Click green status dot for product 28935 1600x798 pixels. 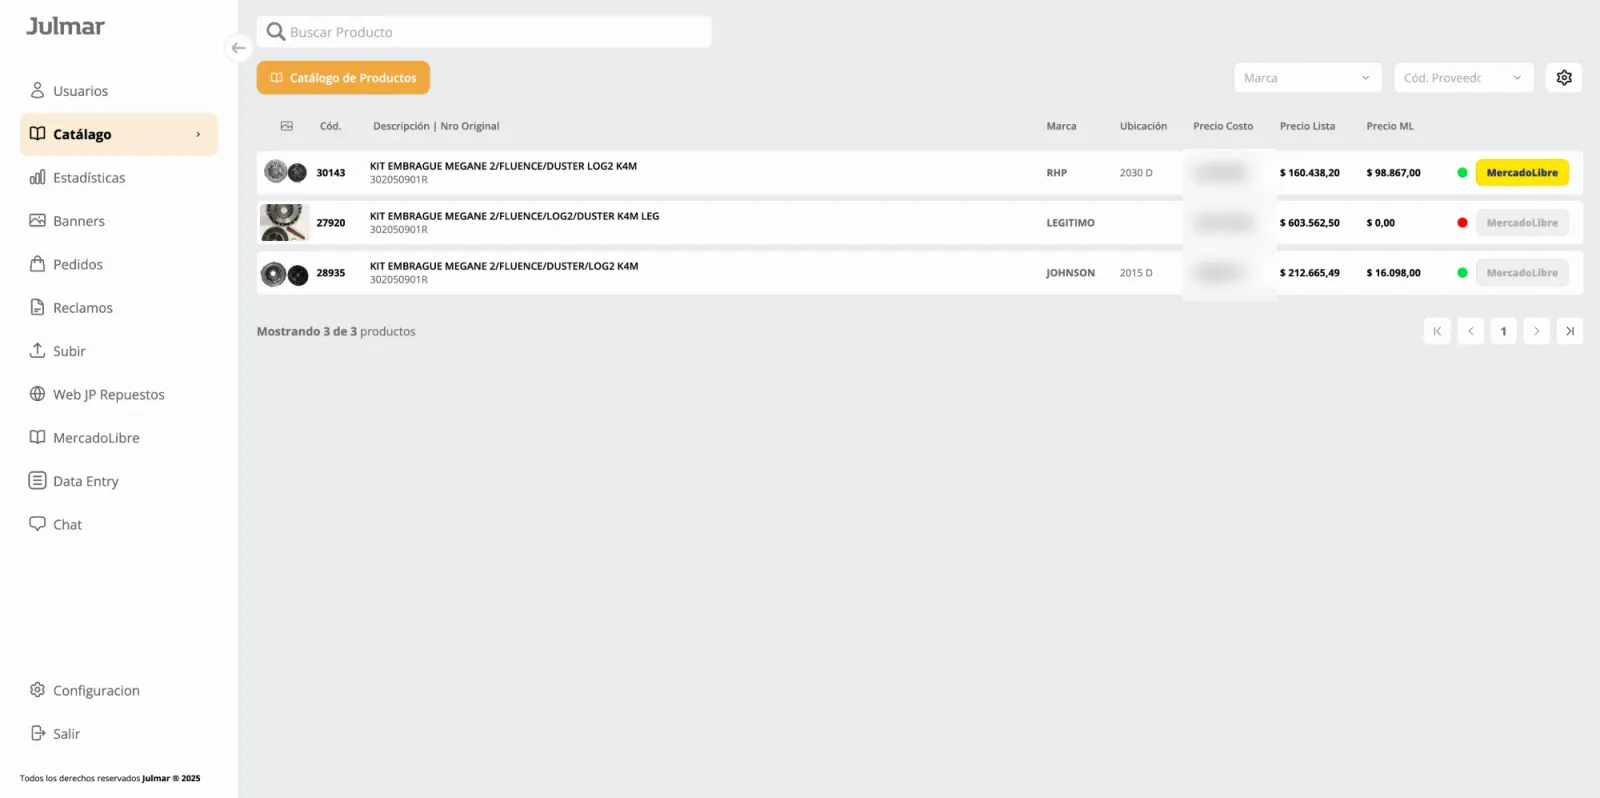[1462, 273]
